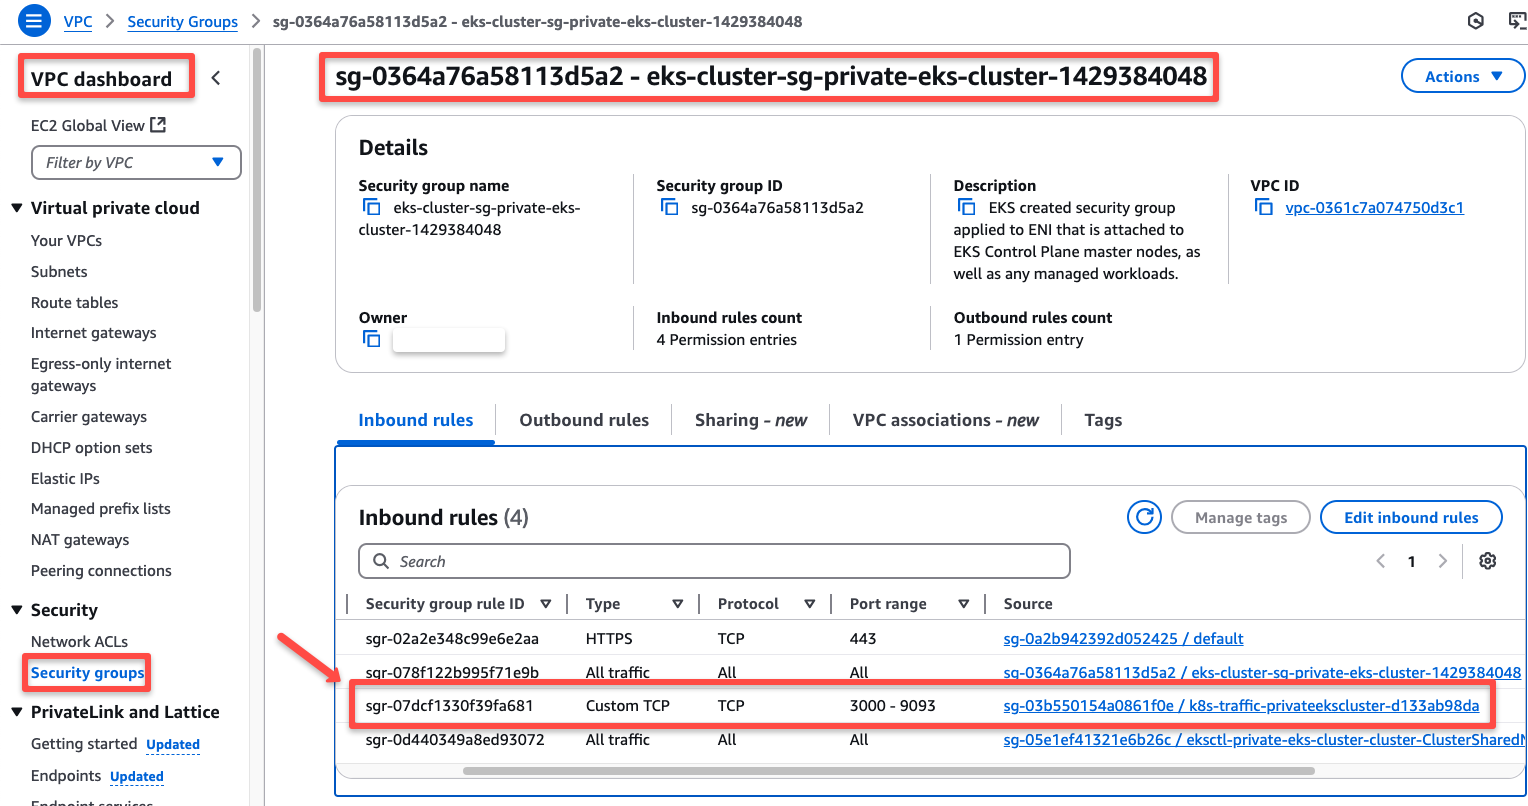The image size is (1528, 806).
Task: Refresh the inbound rules list
Action: click(1144, 517)
